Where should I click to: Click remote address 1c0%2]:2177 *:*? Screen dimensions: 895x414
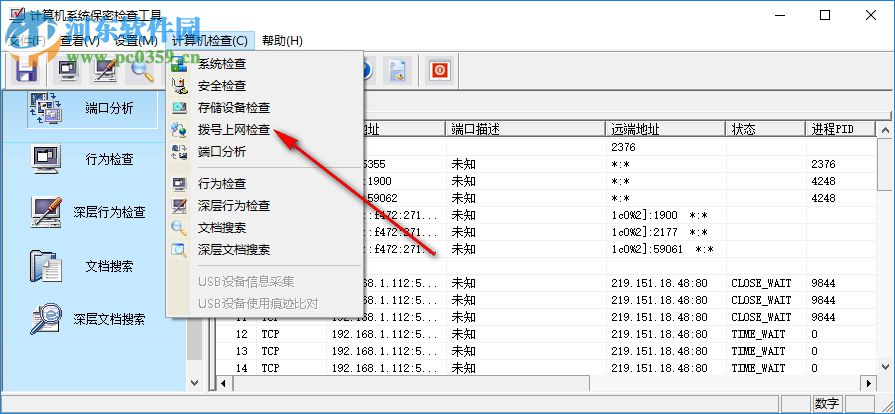tap(659, 232)
